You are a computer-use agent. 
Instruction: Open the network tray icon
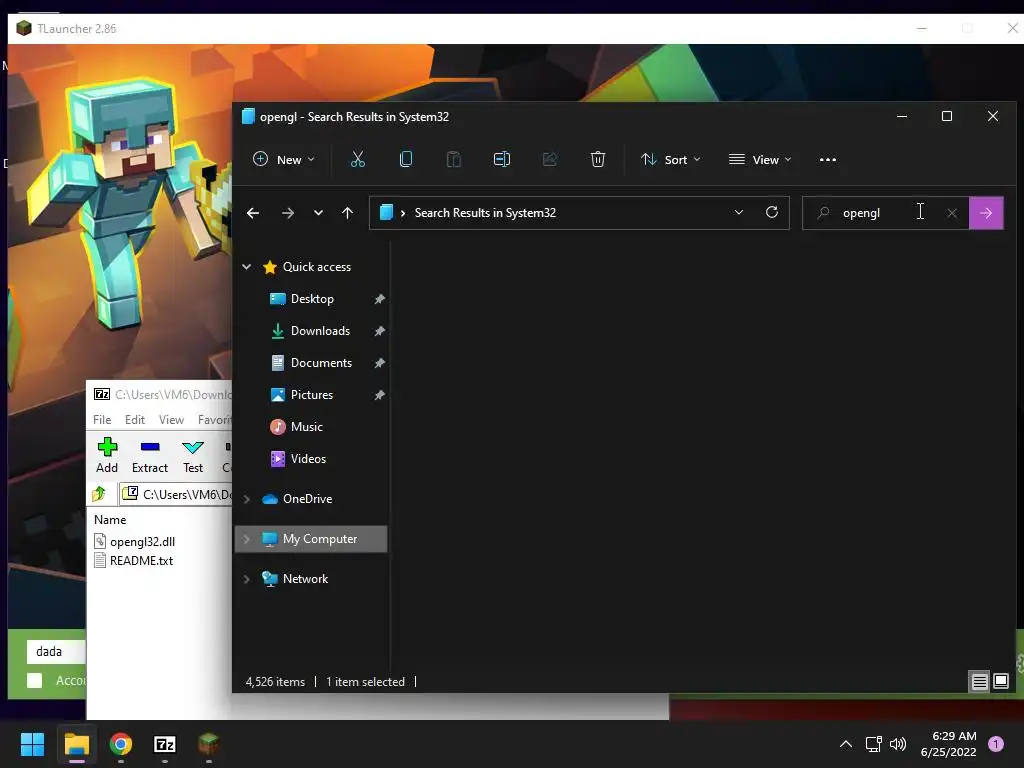[873, 744]
